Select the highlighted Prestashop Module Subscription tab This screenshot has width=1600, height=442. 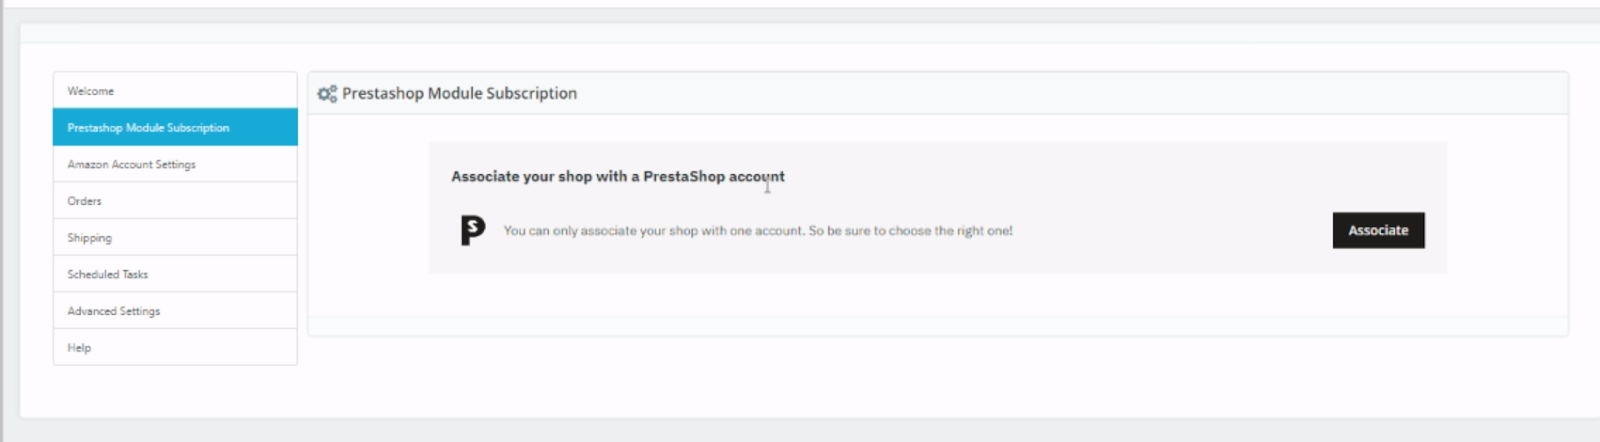tap(175, 128)
